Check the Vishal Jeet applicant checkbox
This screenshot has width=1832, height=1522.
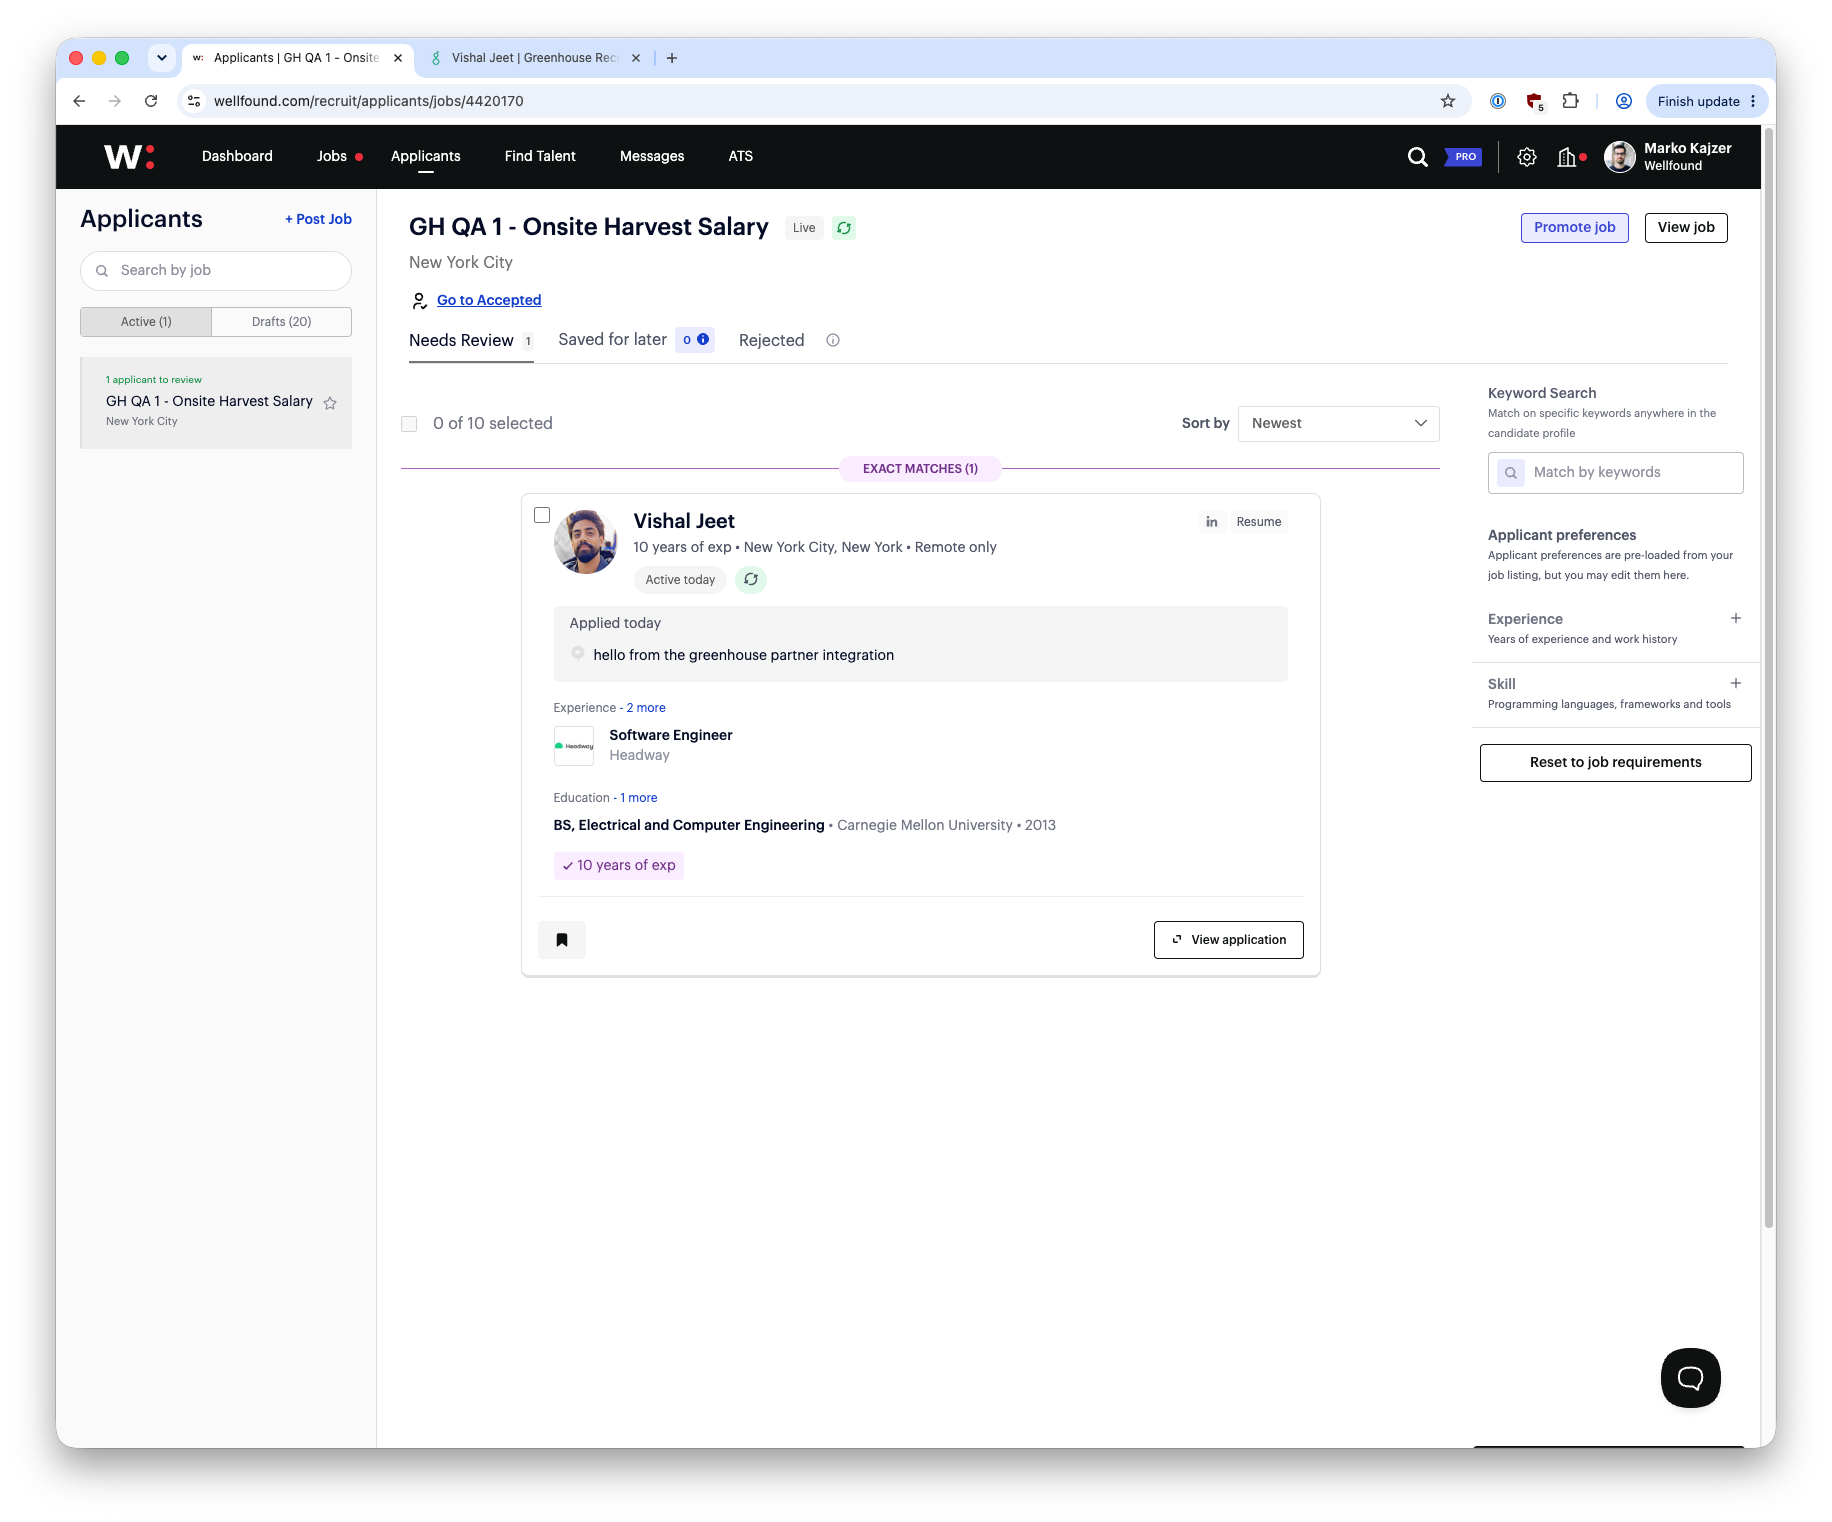(542, 515)
